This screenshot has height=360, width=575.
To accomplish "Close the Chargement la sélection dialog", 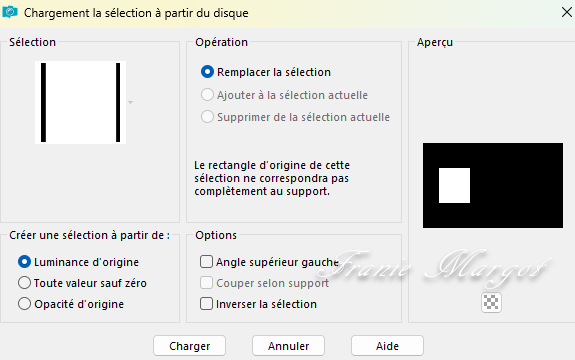I will click(567, 12).
